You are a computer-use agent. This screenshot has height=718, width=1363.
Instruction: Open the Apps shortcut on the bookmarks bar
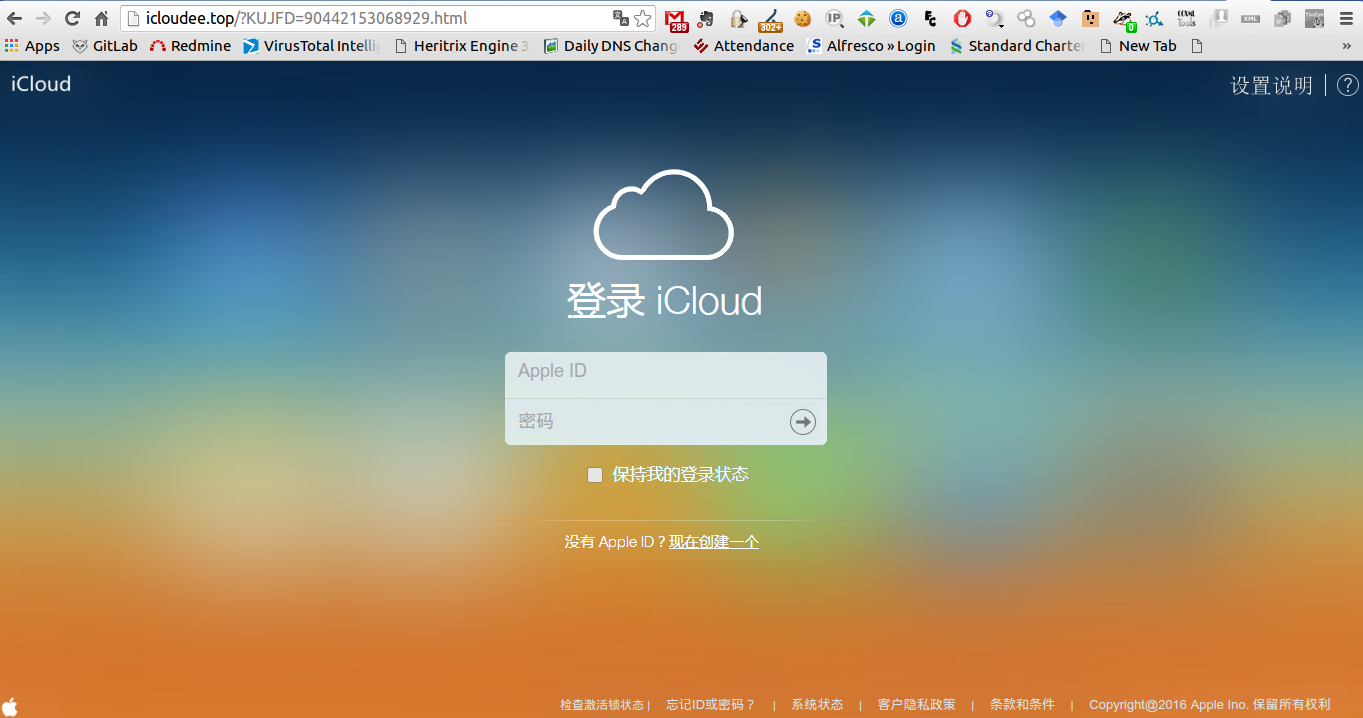[x=32, y=45]
